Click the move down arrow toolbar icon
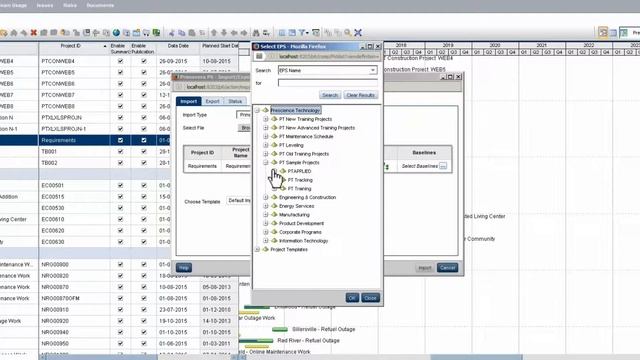The width and height of the screenshot is (640, 360). point(224,33)
